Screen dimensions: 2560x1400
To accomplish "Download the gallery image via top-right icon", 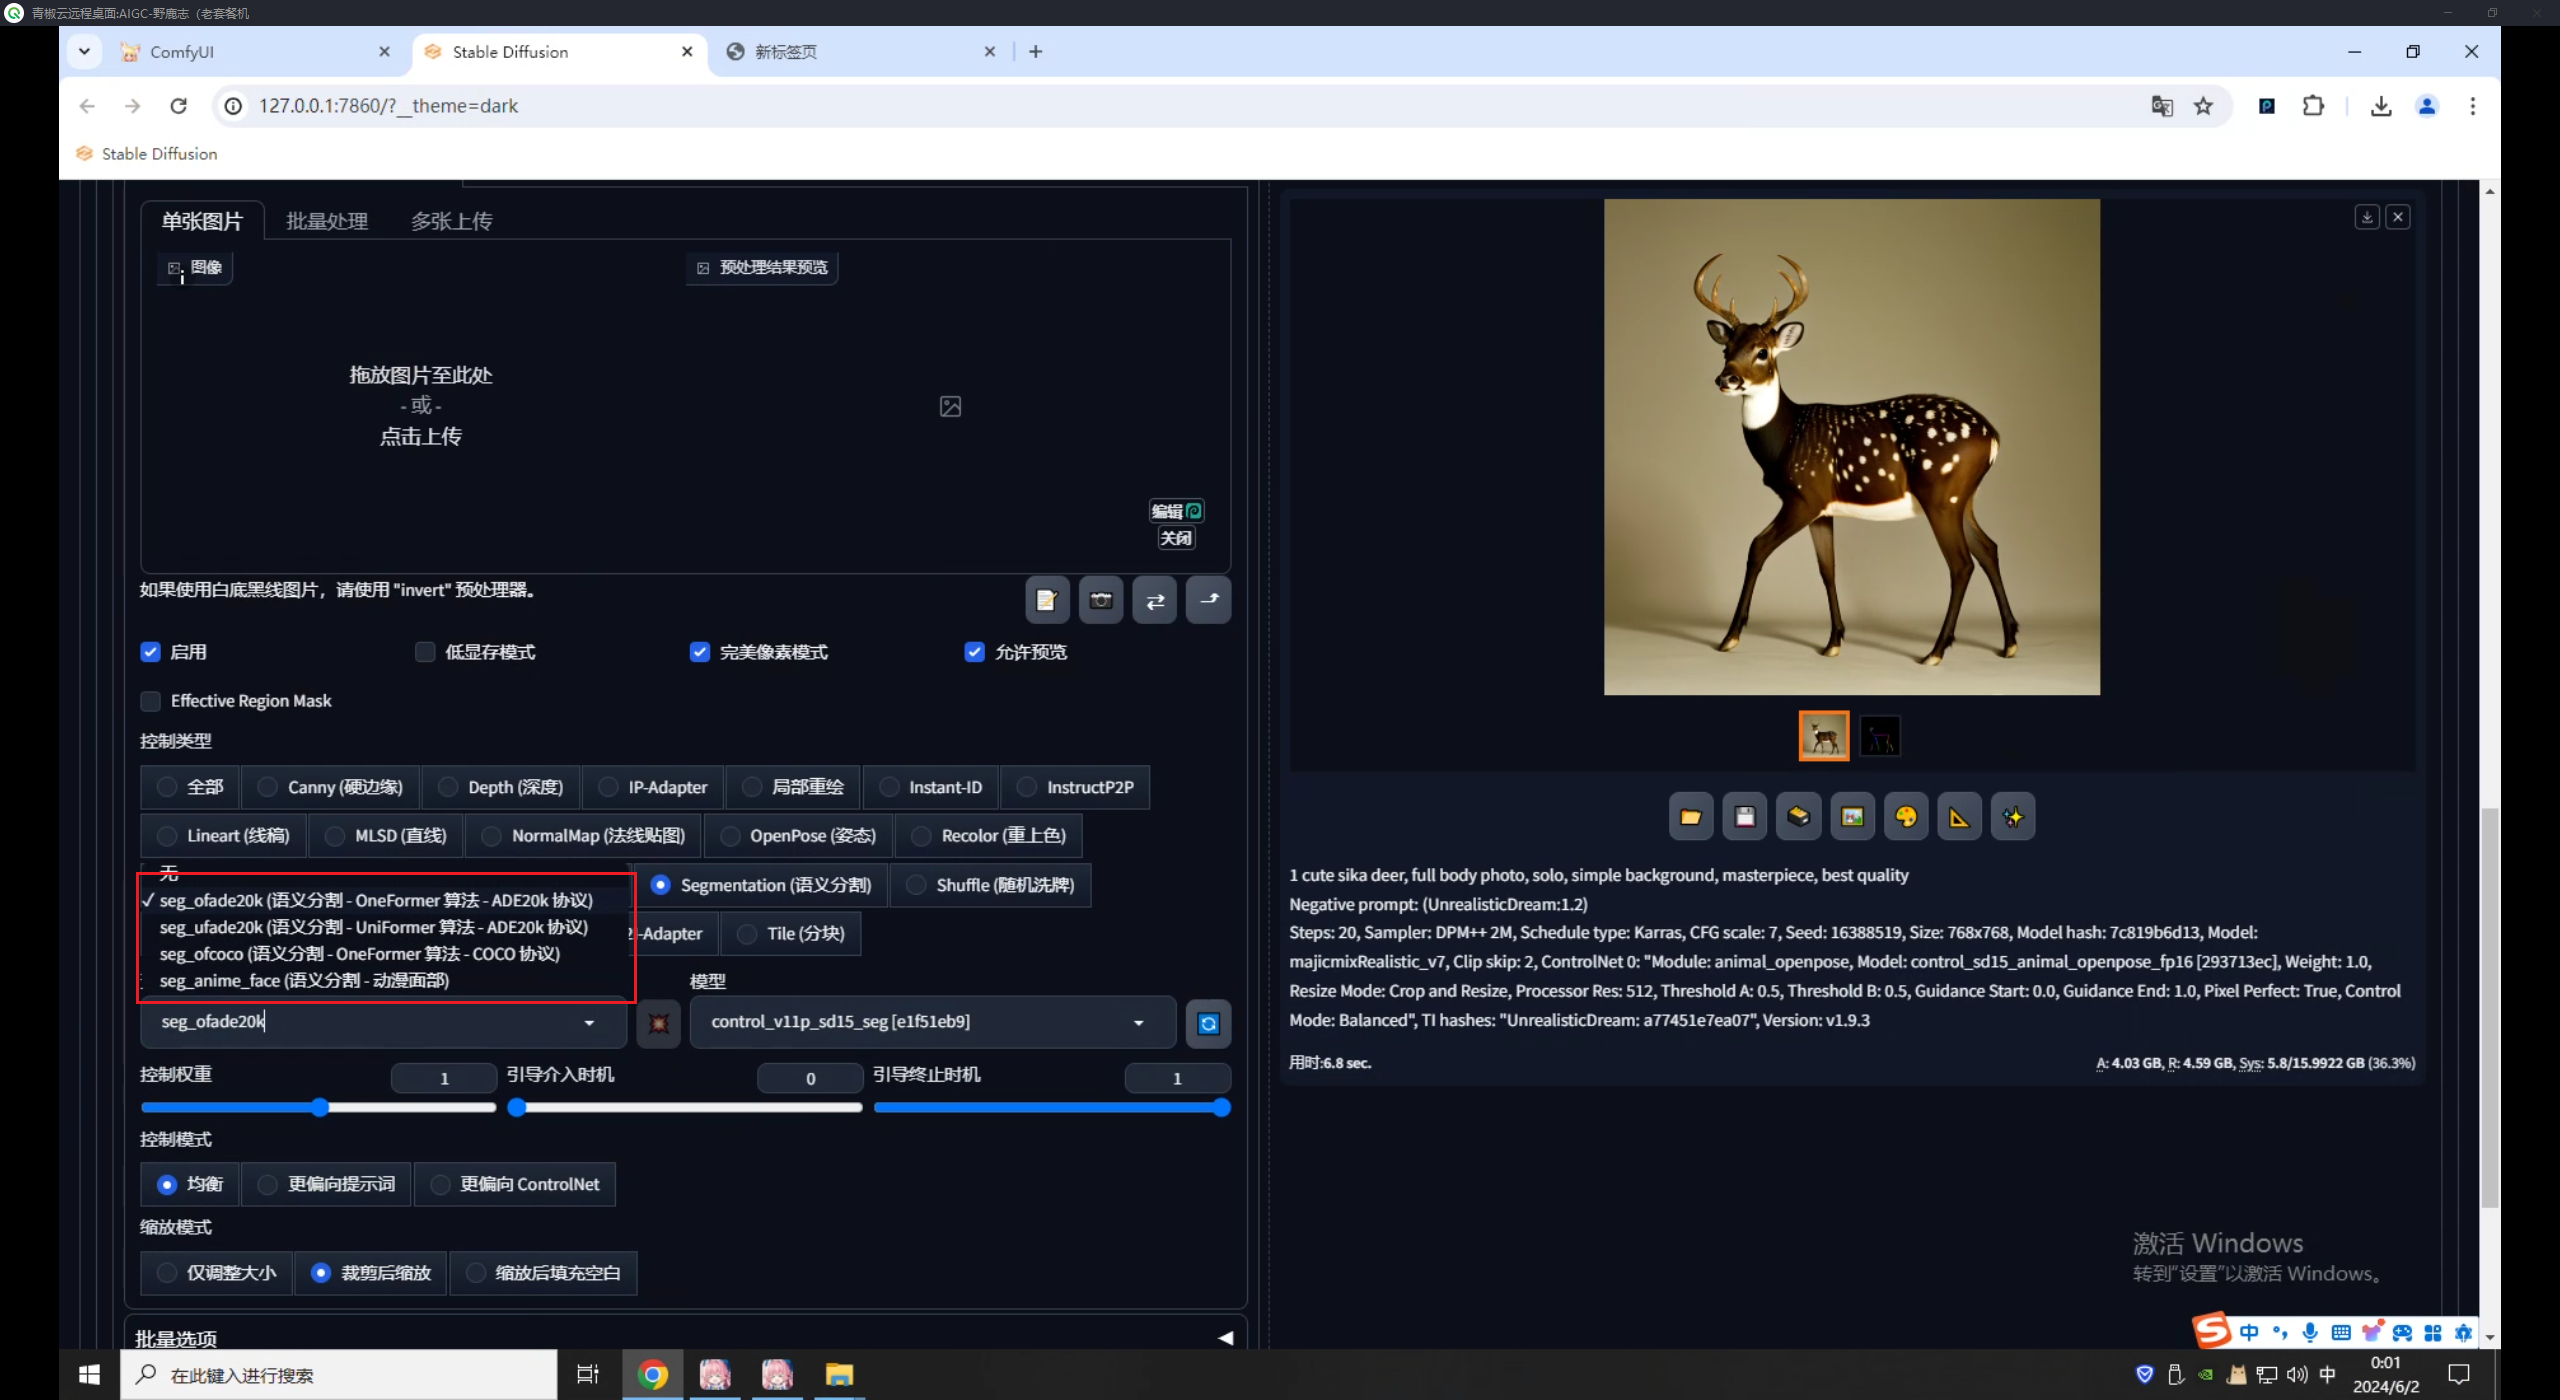I will [x=2367, y=217].
